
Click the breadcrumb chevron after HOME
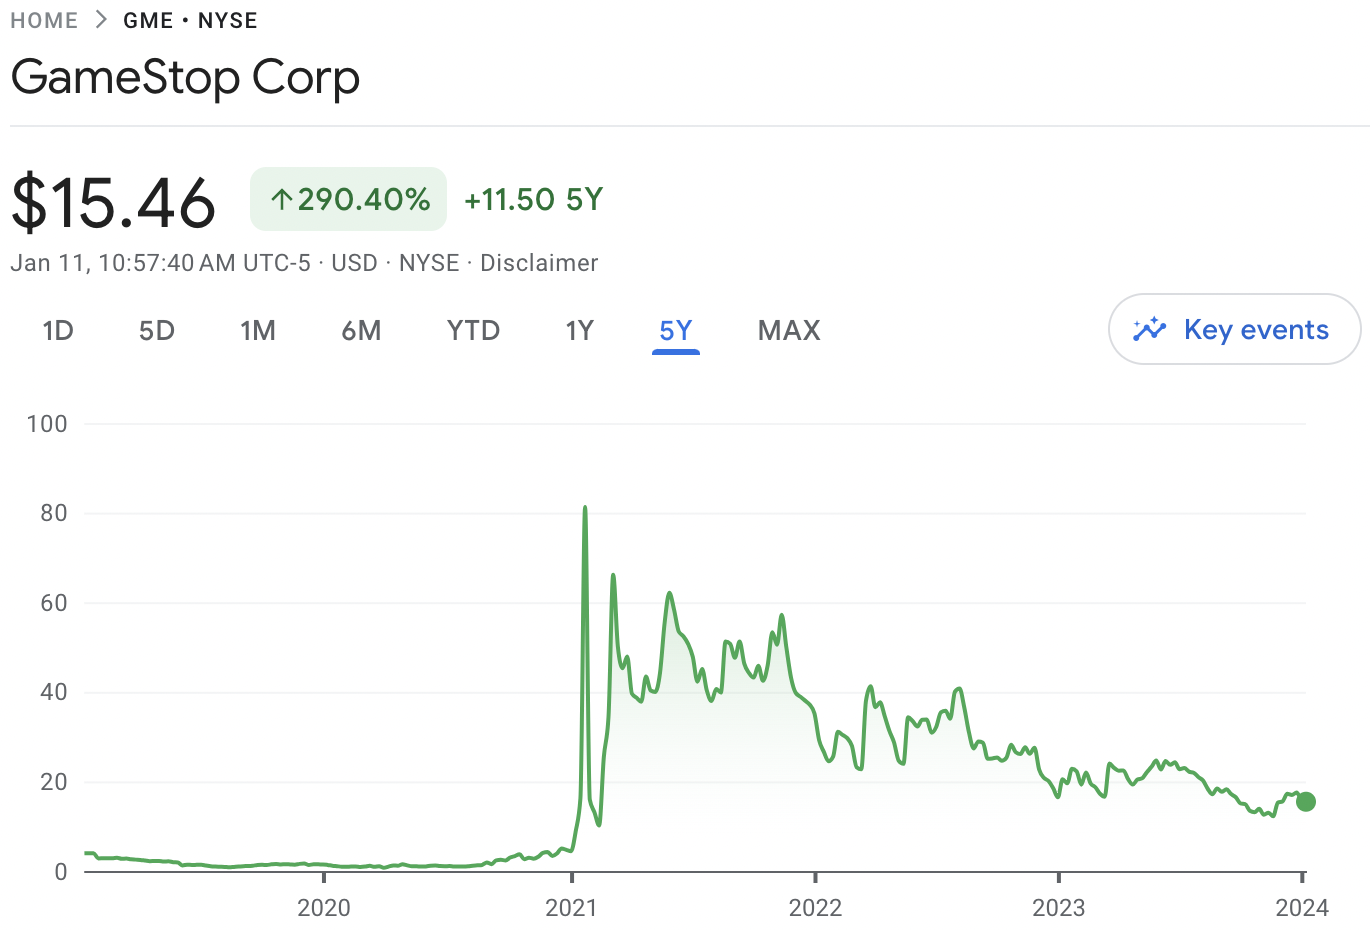(x=101, y=20)
